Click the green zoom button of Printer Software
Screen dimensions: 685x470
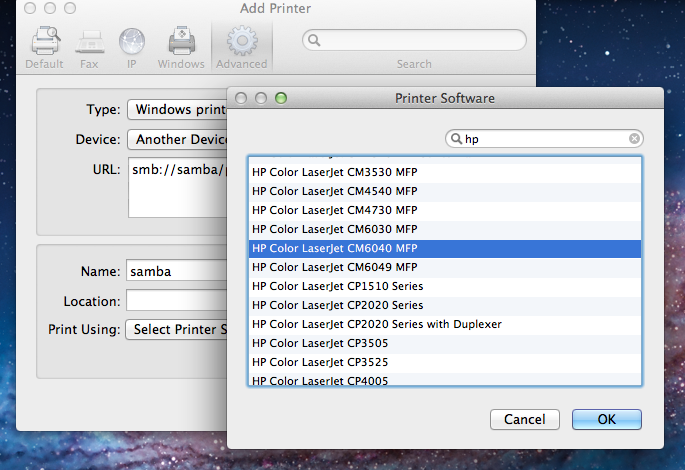pyautogui.click(x=281, y=98)
